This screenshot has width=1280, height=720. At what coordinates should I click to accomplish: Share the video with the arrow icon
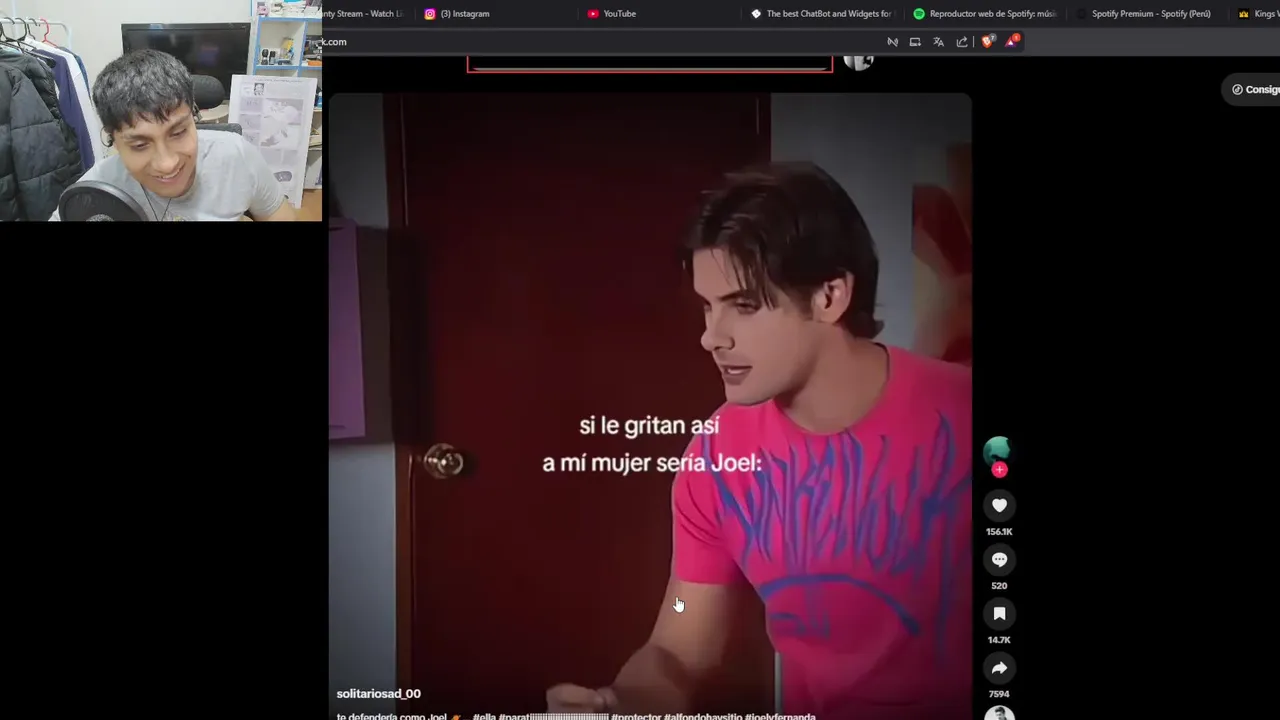coord(999,667)
